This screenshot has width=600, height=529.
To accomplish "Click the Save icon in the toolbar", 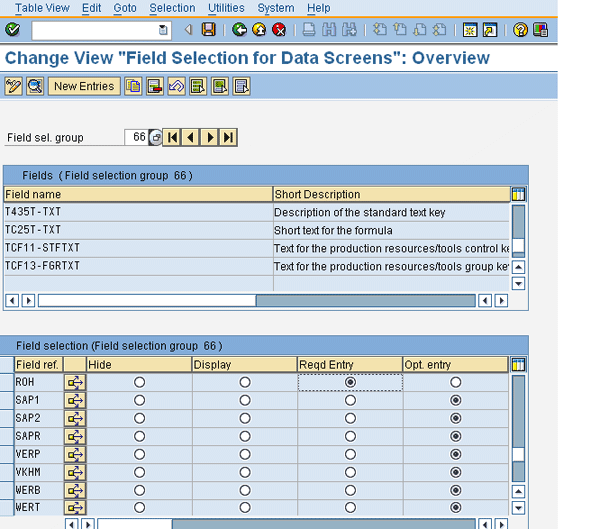I will point(208,30).
